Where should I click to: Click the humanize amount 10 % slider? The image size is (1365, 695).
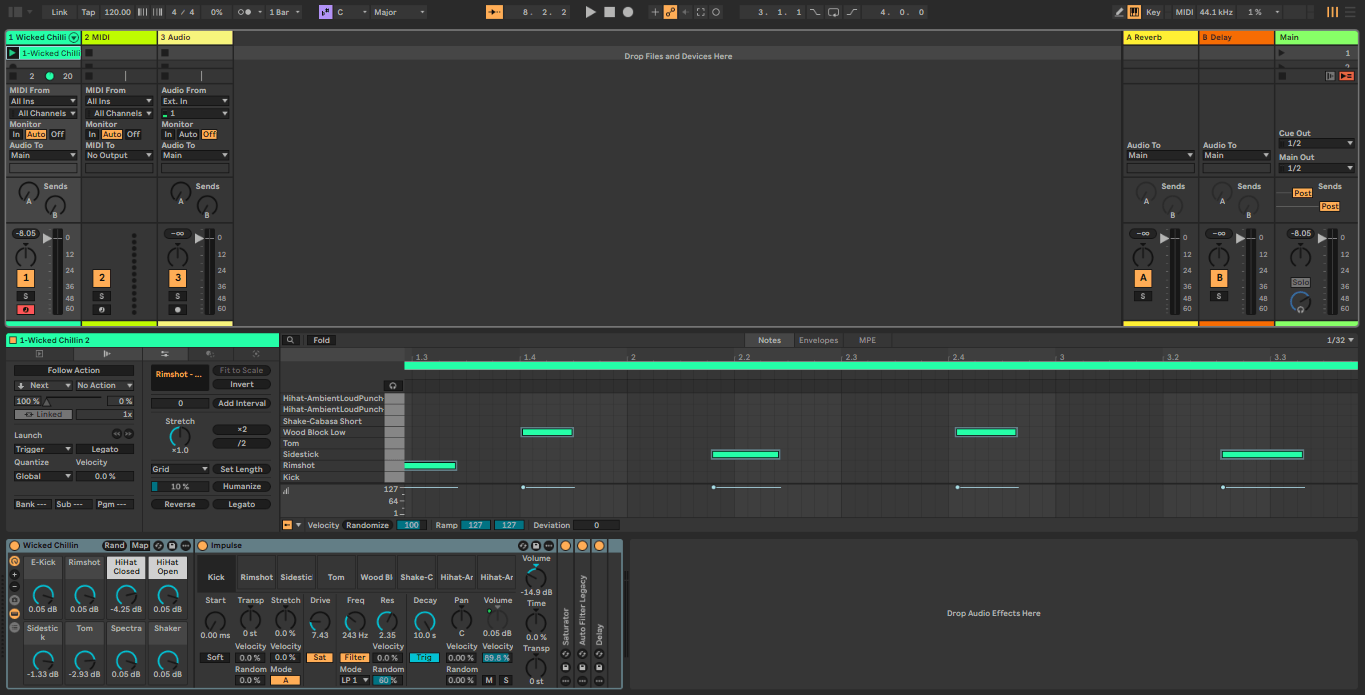point(180,486)
